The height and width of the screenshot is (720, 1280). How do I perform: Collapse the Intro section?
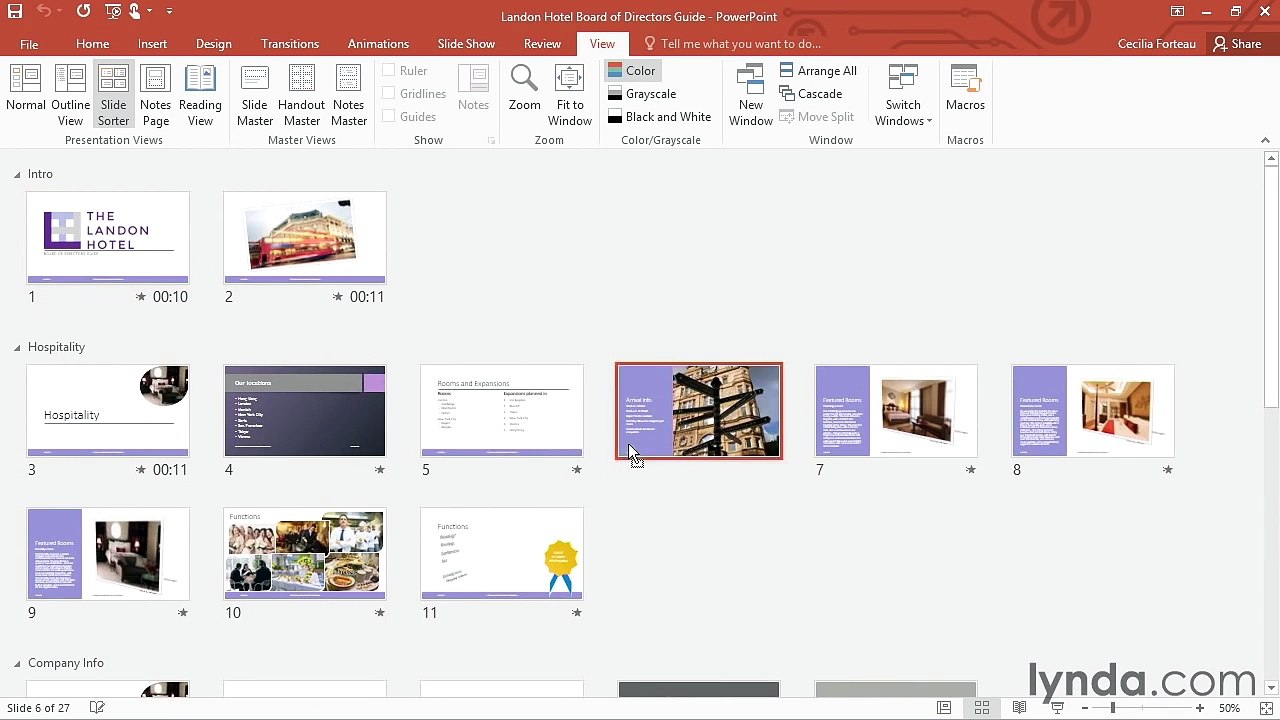coord(17,175)
